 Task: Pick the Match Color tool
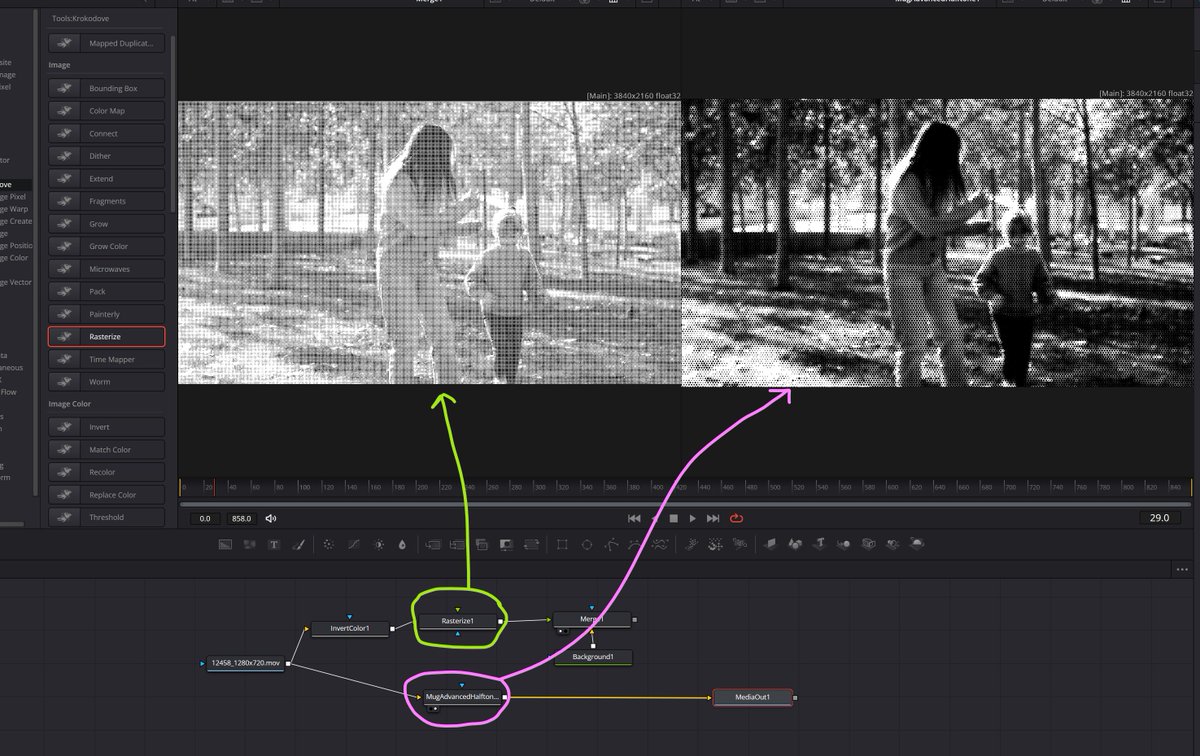(x=106, y=450)
